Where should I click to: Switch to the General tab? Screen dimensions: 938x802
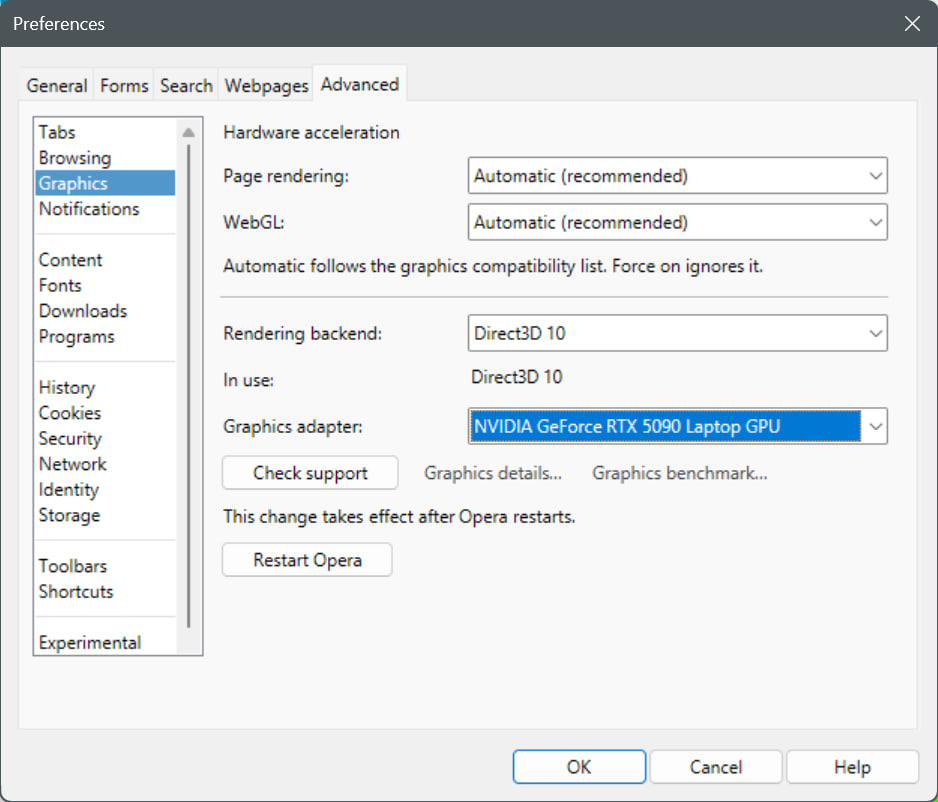click(57, 86)
